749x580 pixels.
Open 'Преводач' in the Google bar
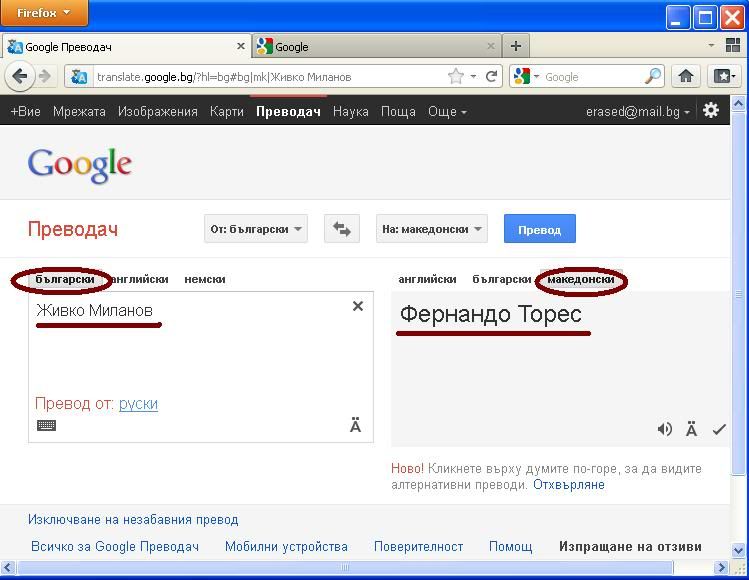coord(288,111)
